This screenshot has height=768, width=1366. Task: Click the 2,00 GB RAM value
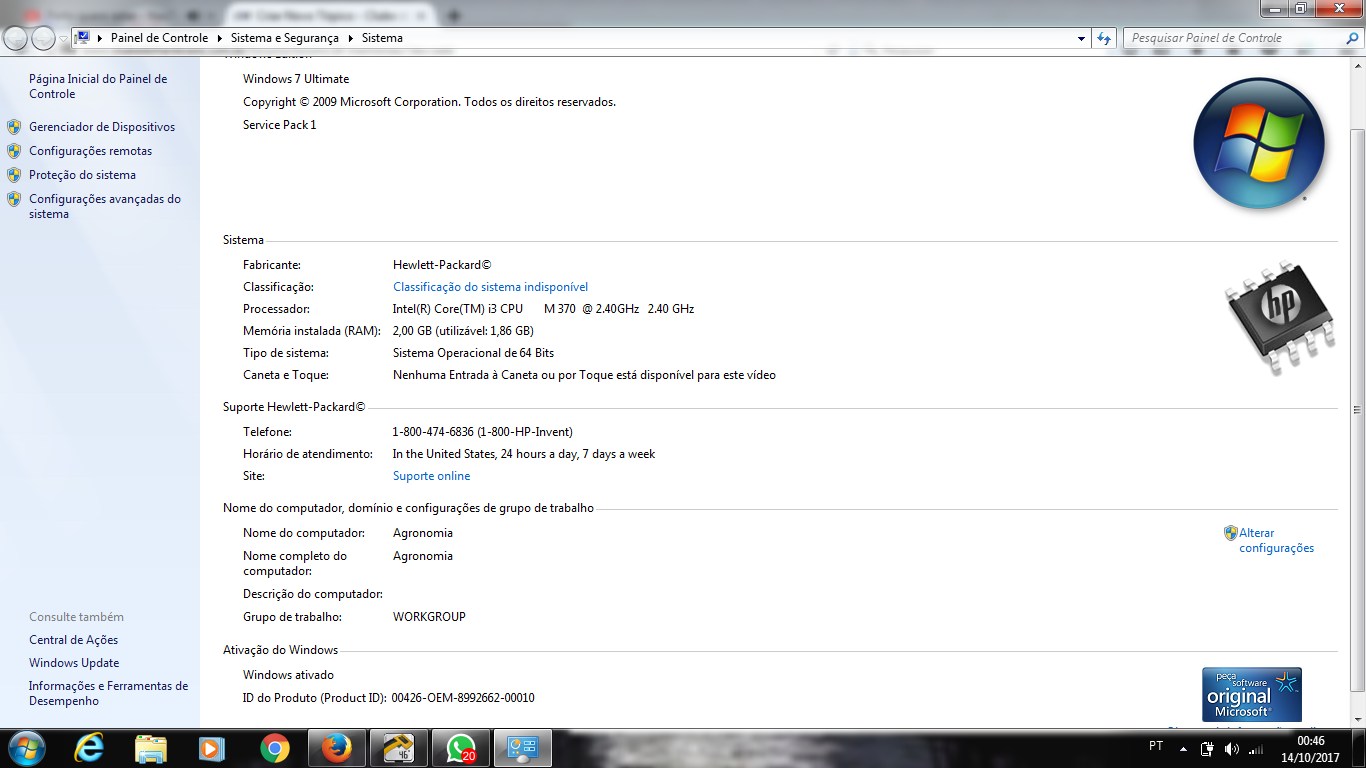(x=463, y=331)
